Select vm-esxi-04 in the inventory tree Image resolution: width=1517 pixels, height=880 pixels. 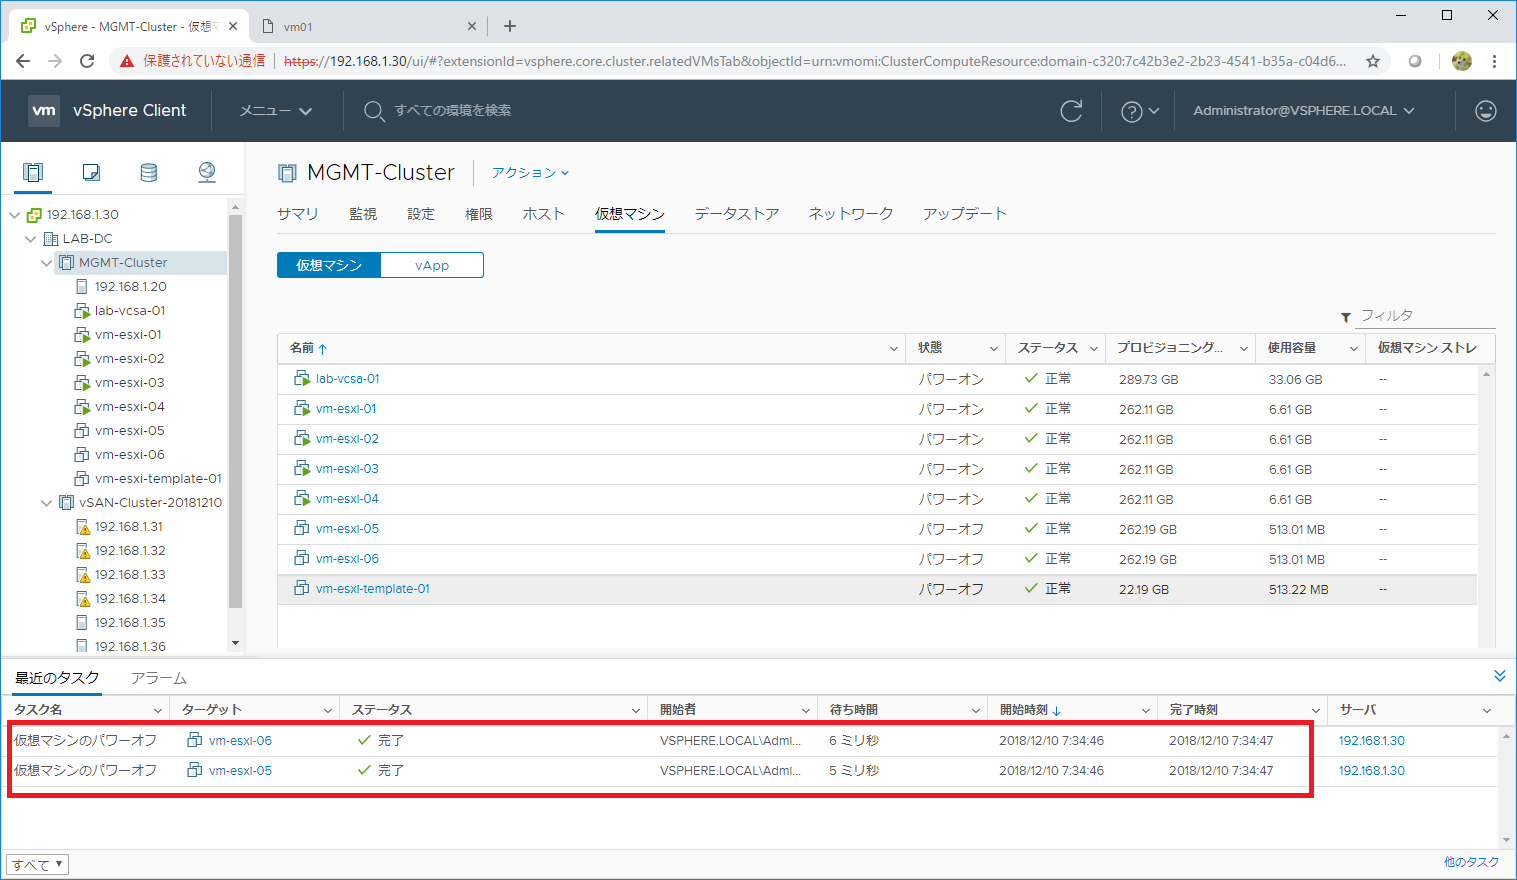130,407
